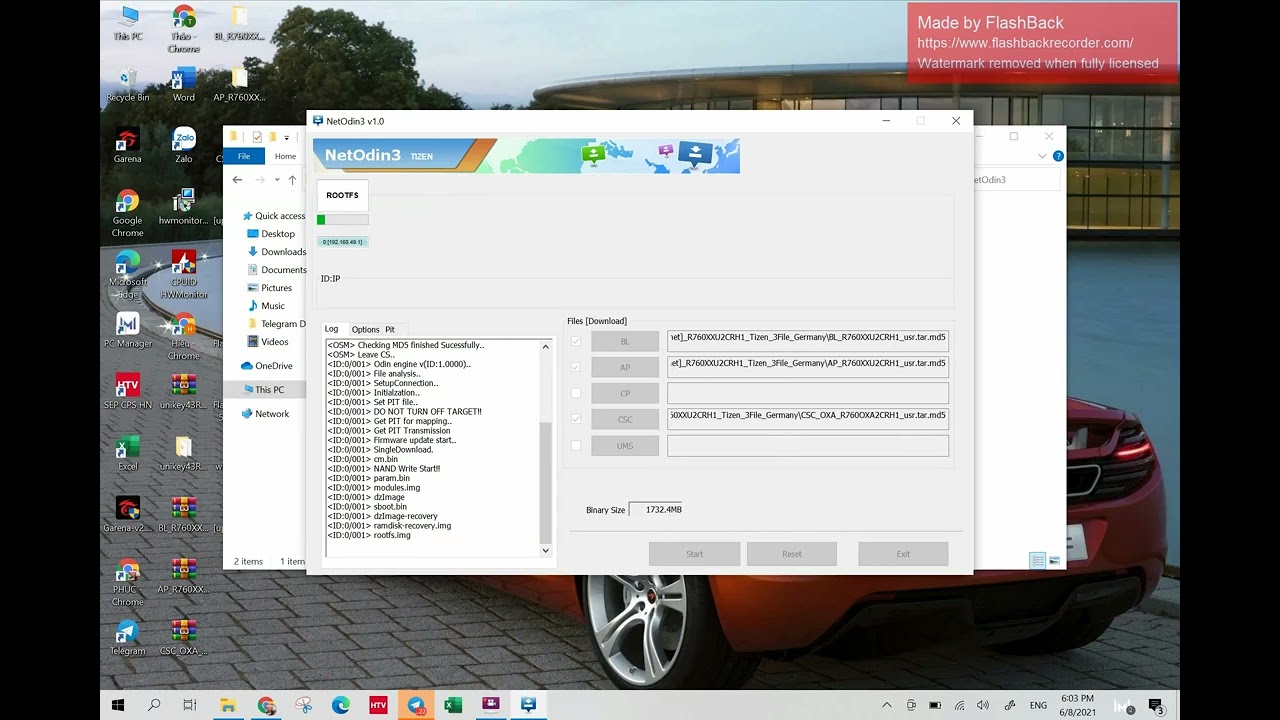Click the Exit button
This screenshot has height=720, width=1280.
pos(903,554)
